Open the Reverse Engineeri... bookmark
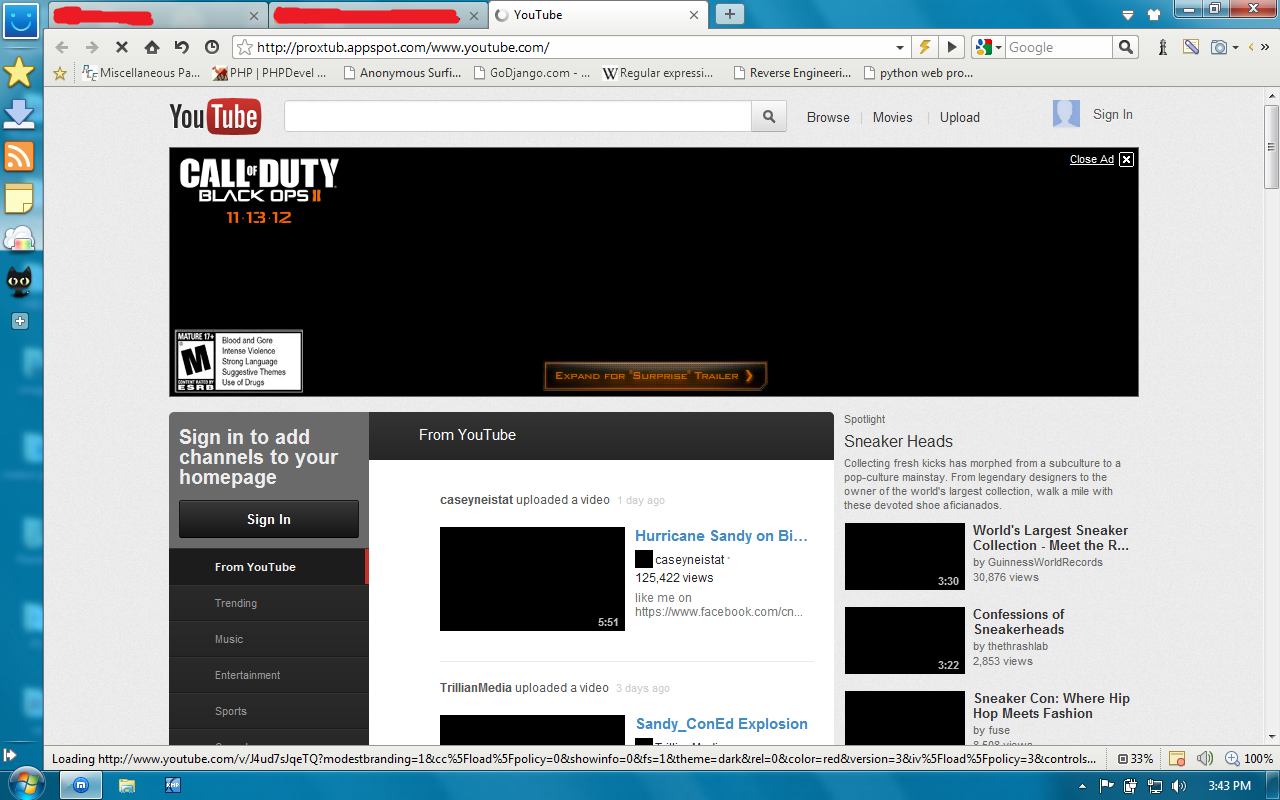 792,73
